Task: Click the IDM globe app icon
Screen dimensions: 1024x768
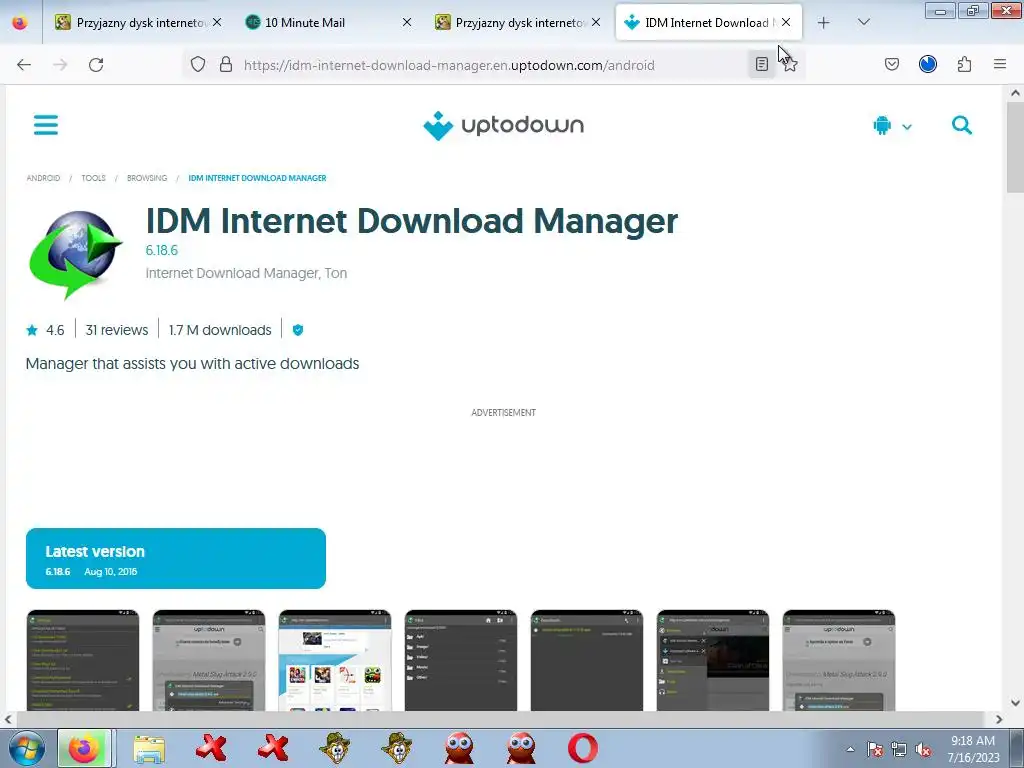Action: pos(76,255)
